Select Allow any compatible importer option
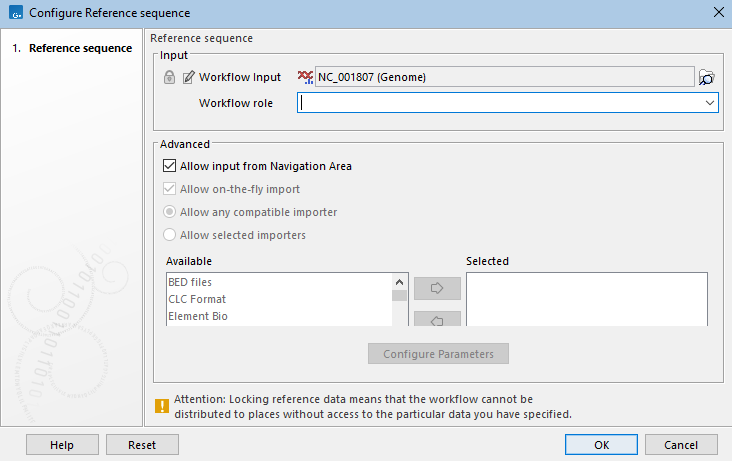Screen dimensions: 732x461 point(169,212)
